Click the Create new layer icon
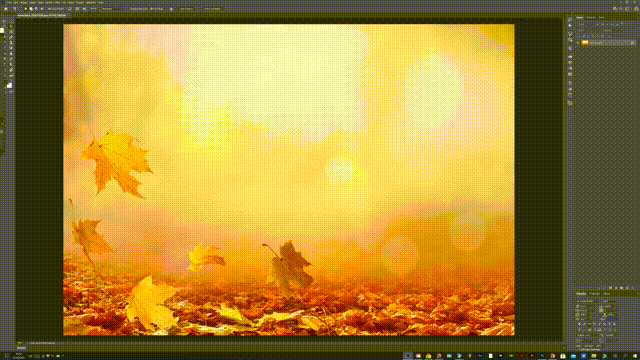Screen dimensions: 640x360 coord(627,288)
